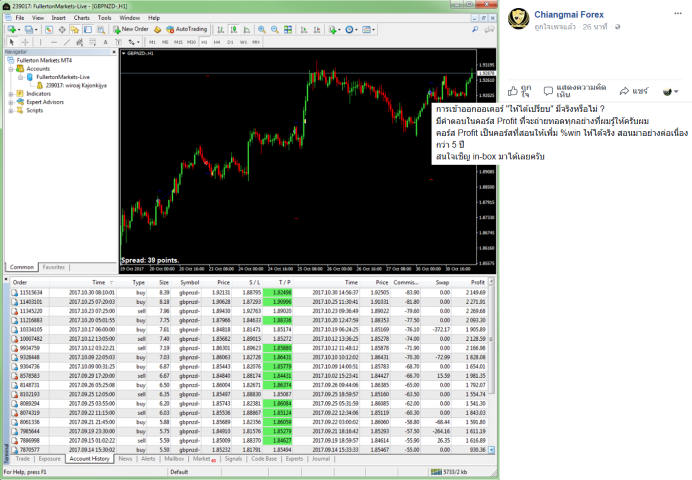Select the equidistant channel tool

coord(79,42)
